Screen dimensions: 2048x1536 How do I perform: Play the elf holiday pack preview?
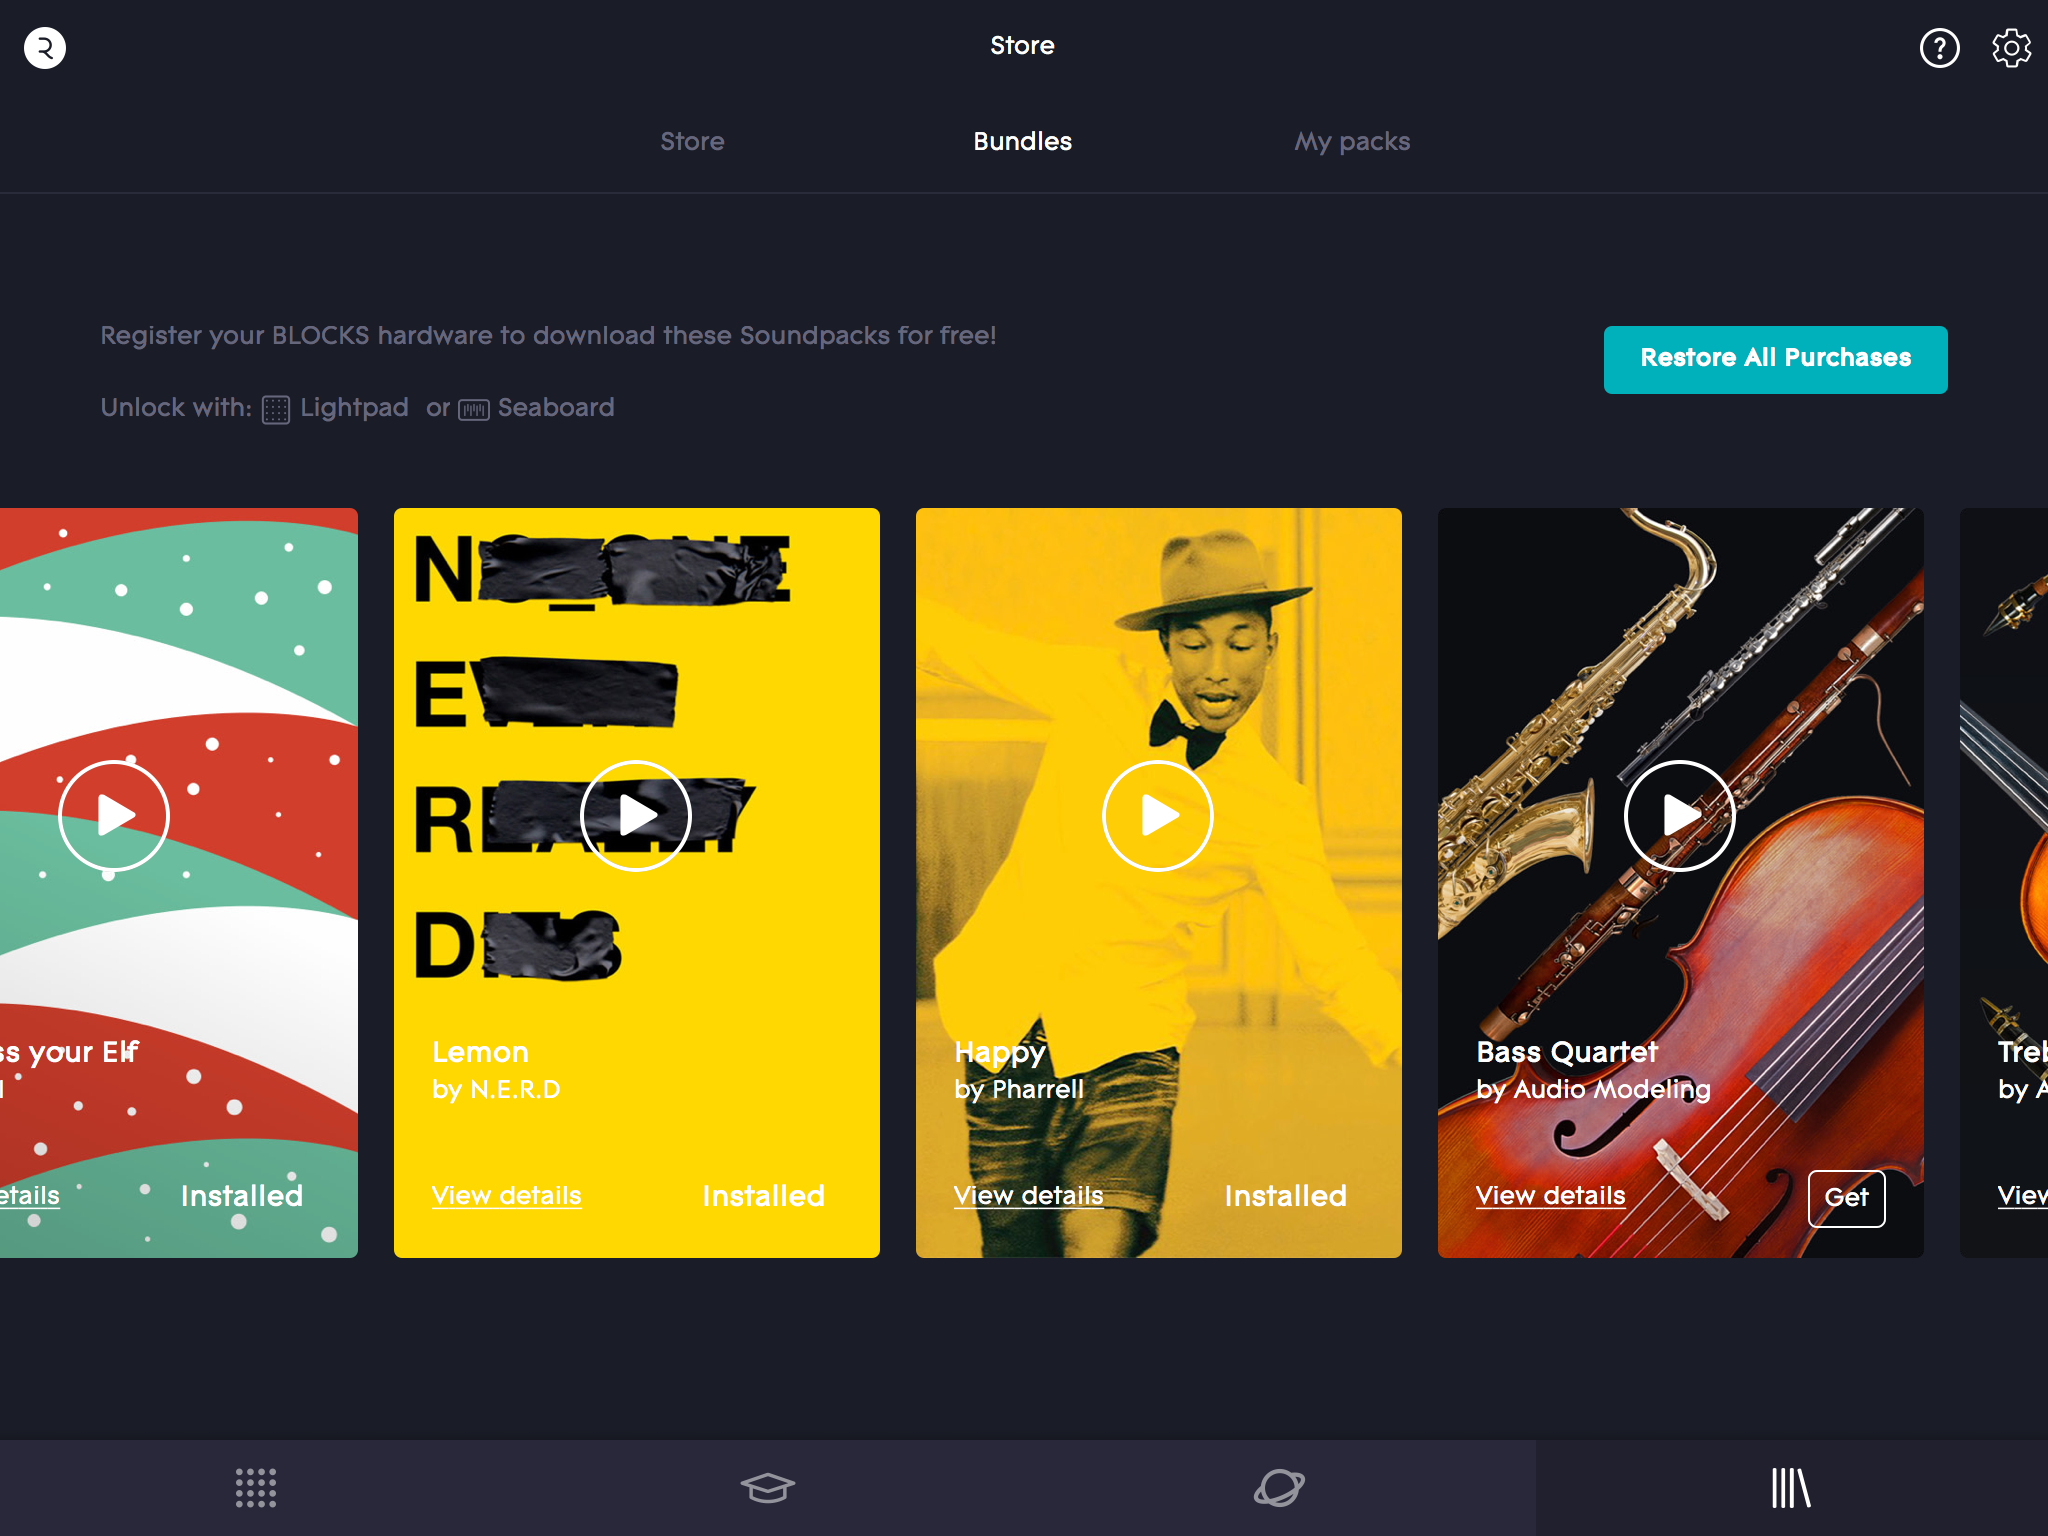[x=114, y=816]
